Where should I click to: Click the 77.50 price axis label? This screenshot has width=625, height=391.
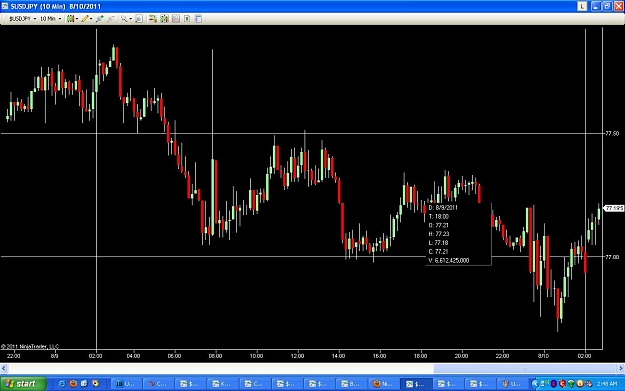pyautogui.click(x=612, y=134)
